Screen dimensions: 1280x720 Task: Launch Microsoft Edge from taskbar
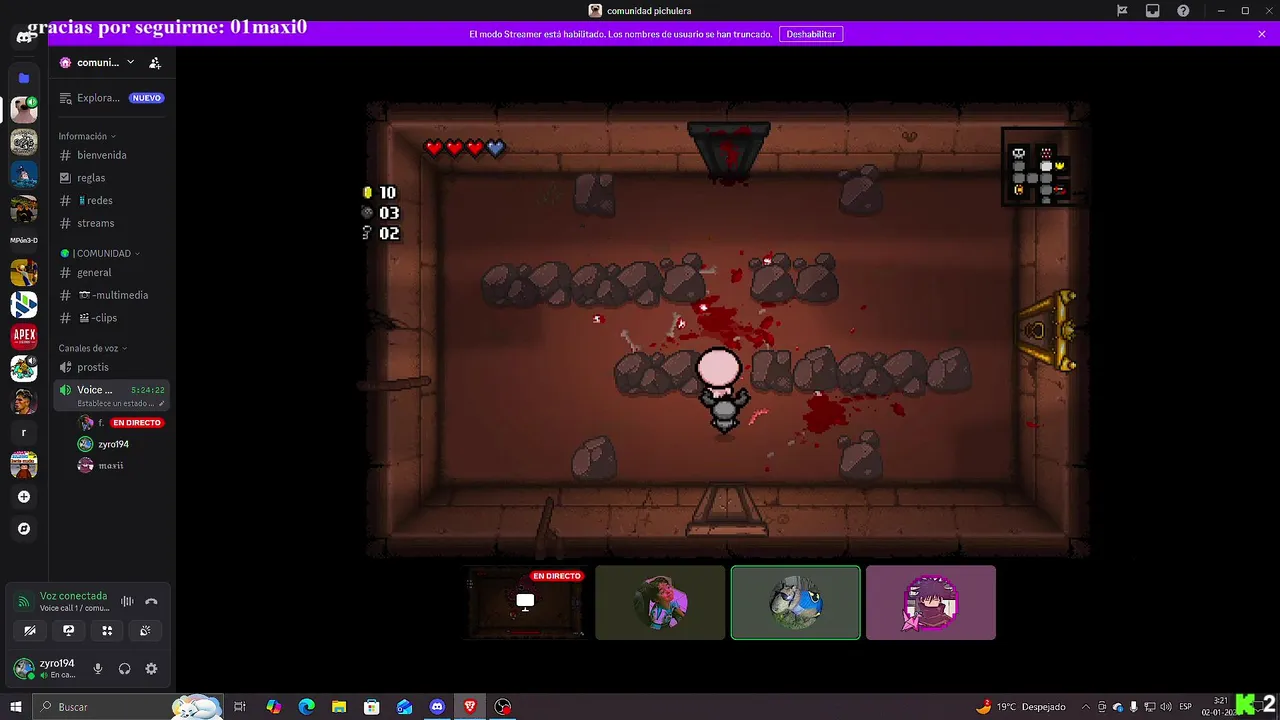point(306,707)
